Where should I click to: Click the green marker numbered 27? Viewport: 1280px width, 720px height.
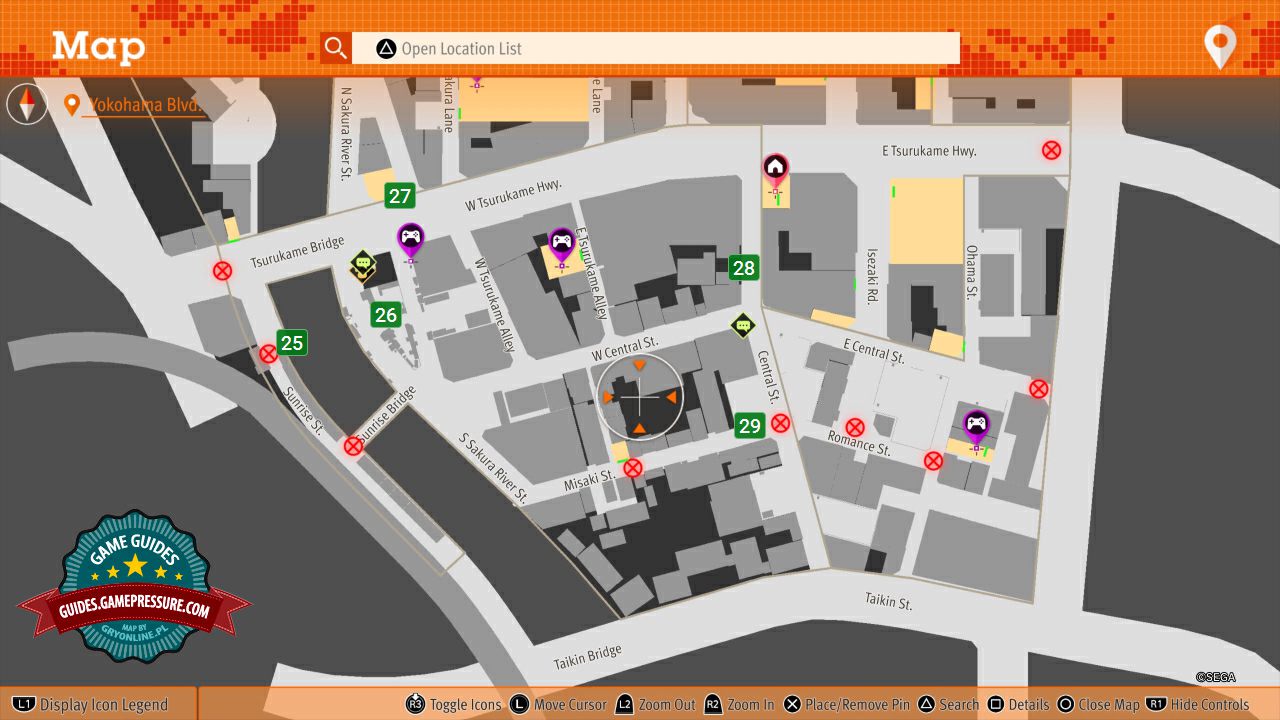pyautogui.click(x=400, y=196)
